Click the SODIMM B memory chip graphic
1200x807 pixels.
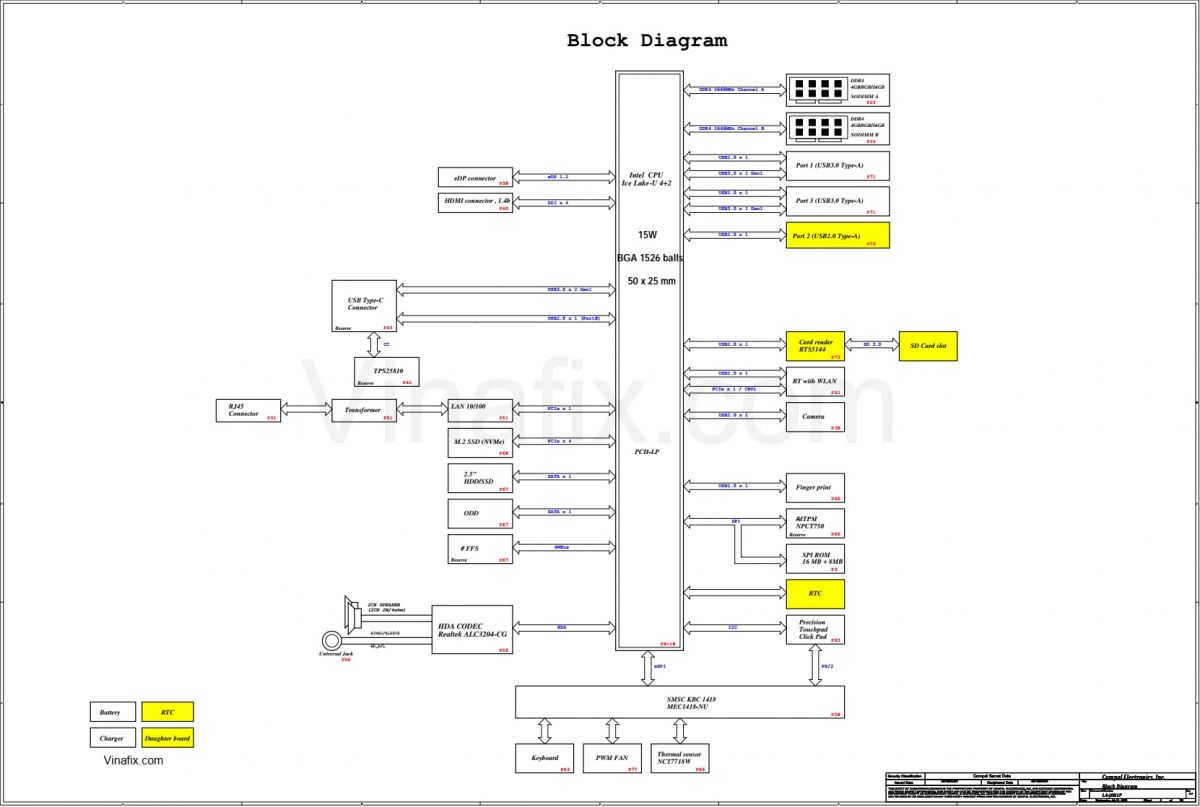click(817, 128)
